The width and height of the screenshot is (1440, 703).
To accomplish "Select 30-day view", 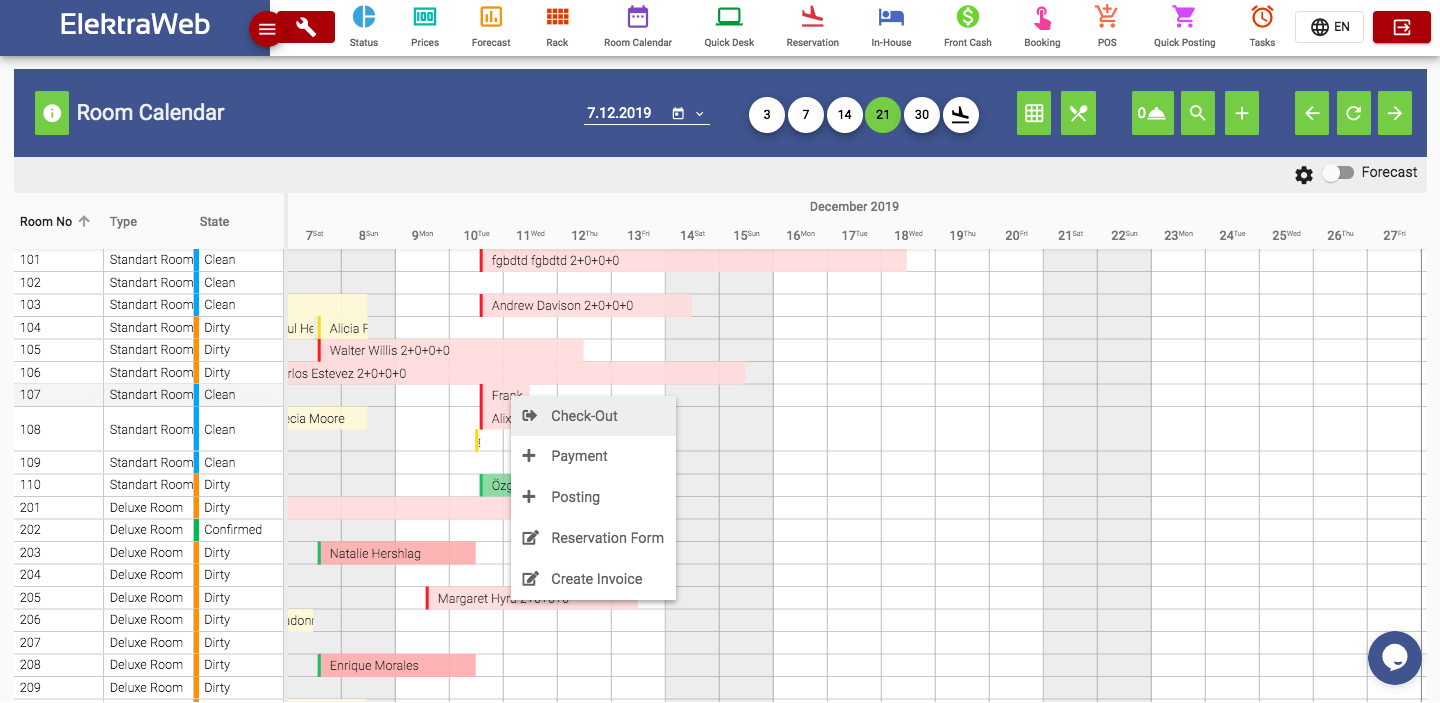I will pos(922,114).
